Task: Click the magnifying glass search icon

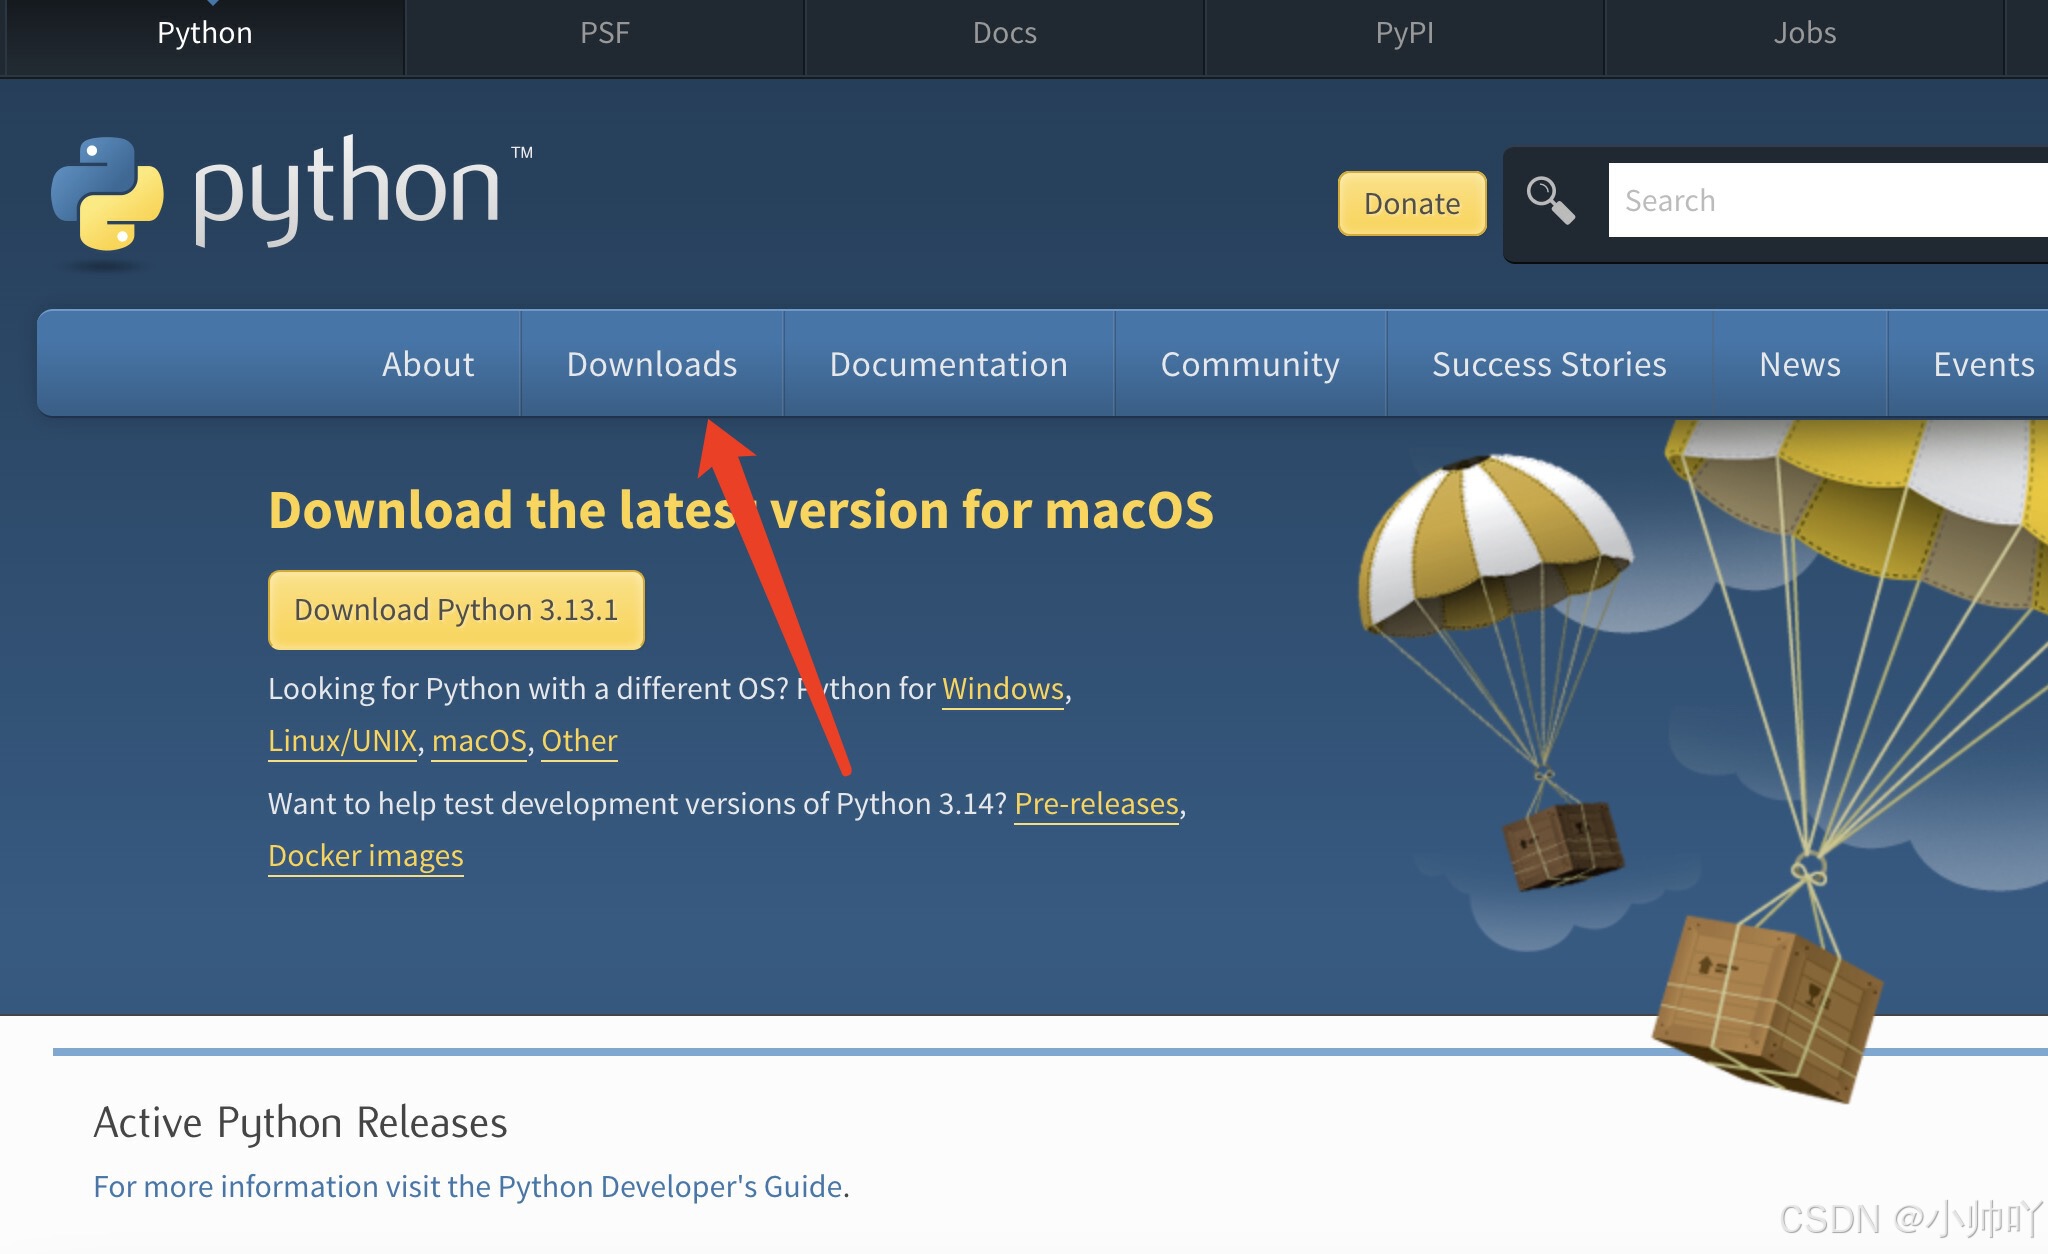Action: (1550, 200)
